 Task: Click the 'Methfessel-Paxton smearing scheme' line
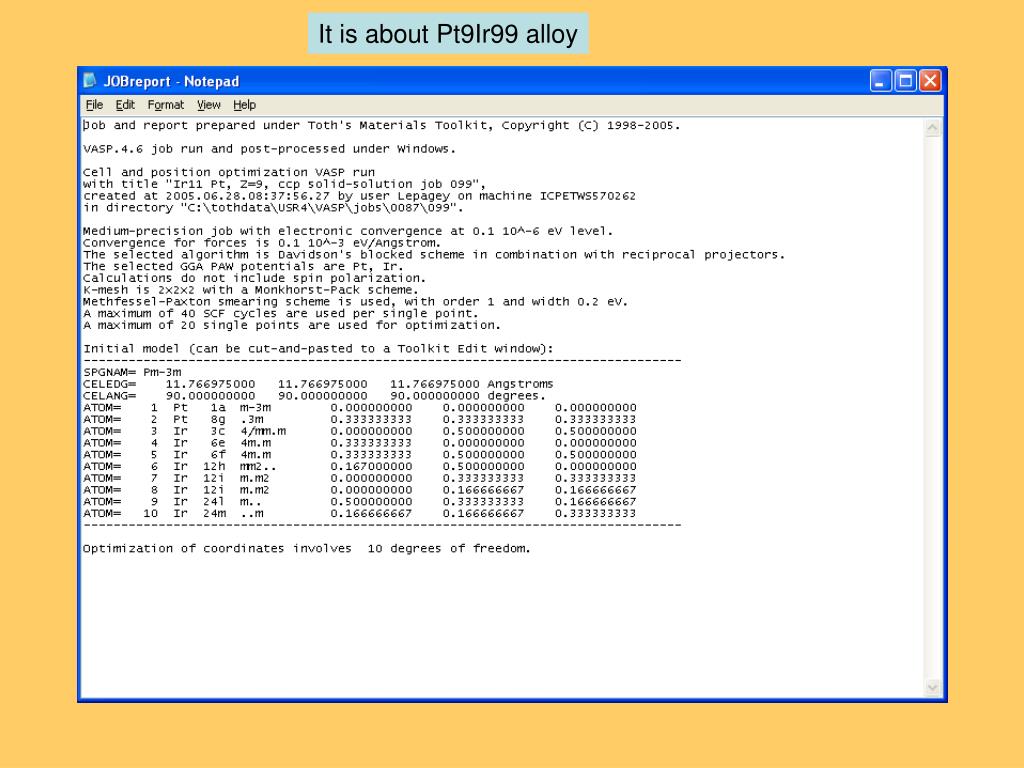tap(355, 302)
